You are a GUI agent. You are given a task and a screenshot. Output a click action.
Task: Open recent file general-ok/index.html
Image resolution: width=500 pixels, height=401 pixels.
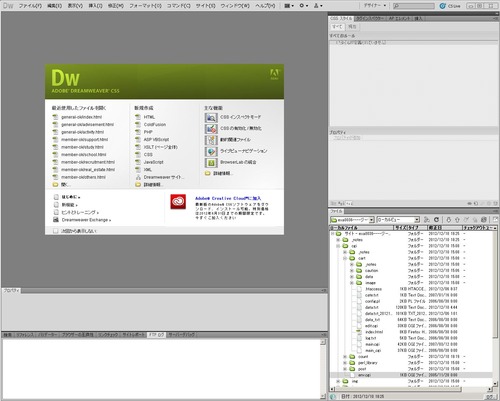81,117
